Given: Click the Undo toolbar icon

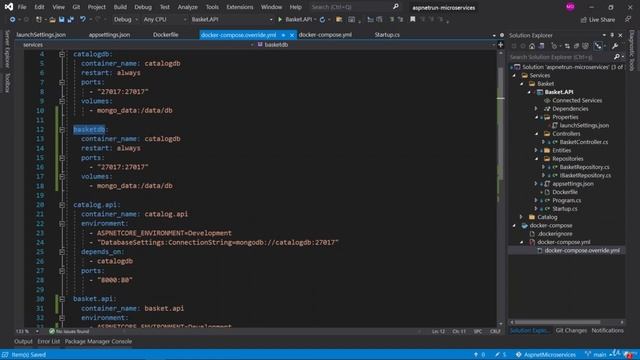Looking at the screenshot, I should point(82,20).
